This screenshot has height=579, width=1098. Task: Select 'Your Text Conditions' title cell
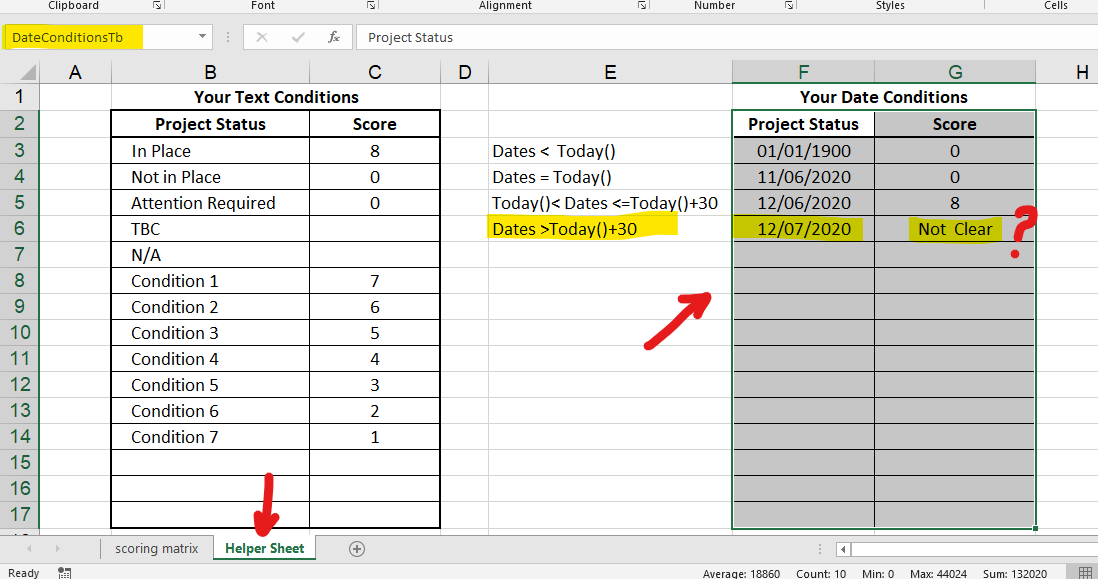[276, 97]
